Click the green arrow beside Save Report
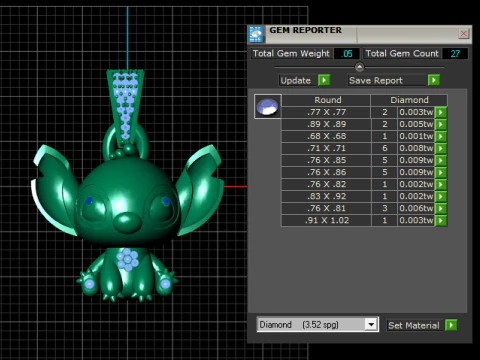The height and width of the screenshot is (360, 480). pos(434,80)
